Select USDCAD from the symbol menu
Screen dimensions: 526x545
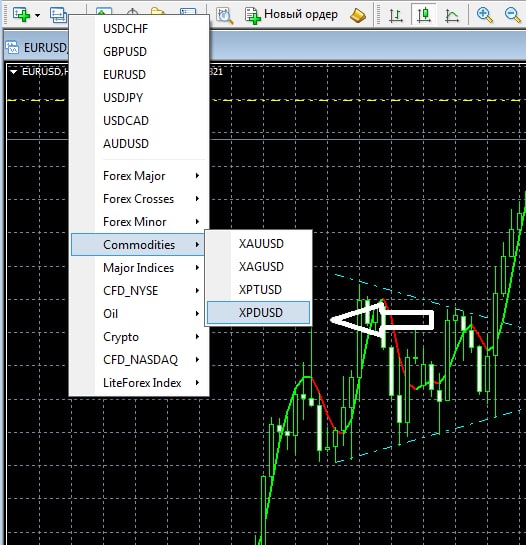[139, 120]
